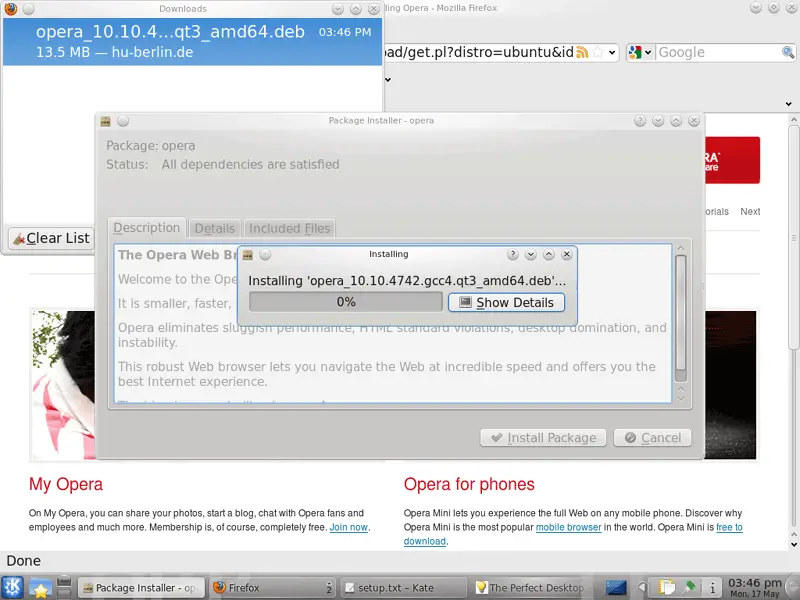Viewport: 800px width, 600px height.
Task: Open the address bar history dropdown arrow
Action: point(612,53)
